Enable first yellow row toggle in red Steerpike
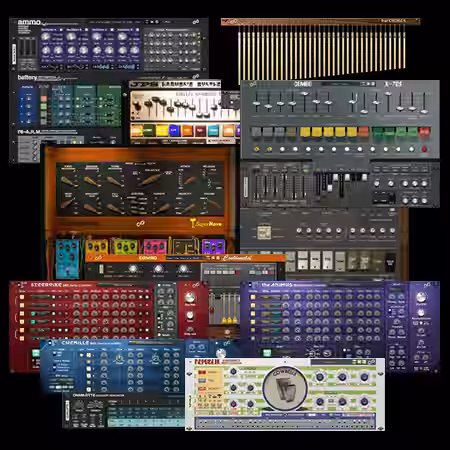The height and width of the screenshot is (450, 450). [22, 297]
